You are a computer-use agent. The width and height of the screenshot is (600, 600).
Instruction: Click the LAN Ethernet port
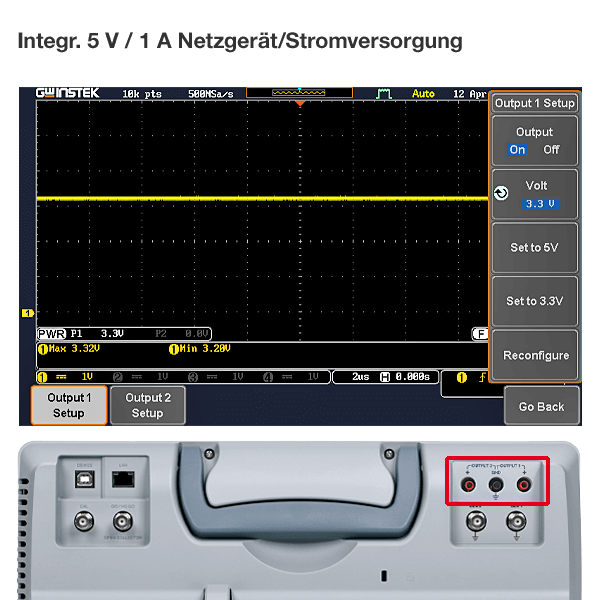tap(123, 479)
